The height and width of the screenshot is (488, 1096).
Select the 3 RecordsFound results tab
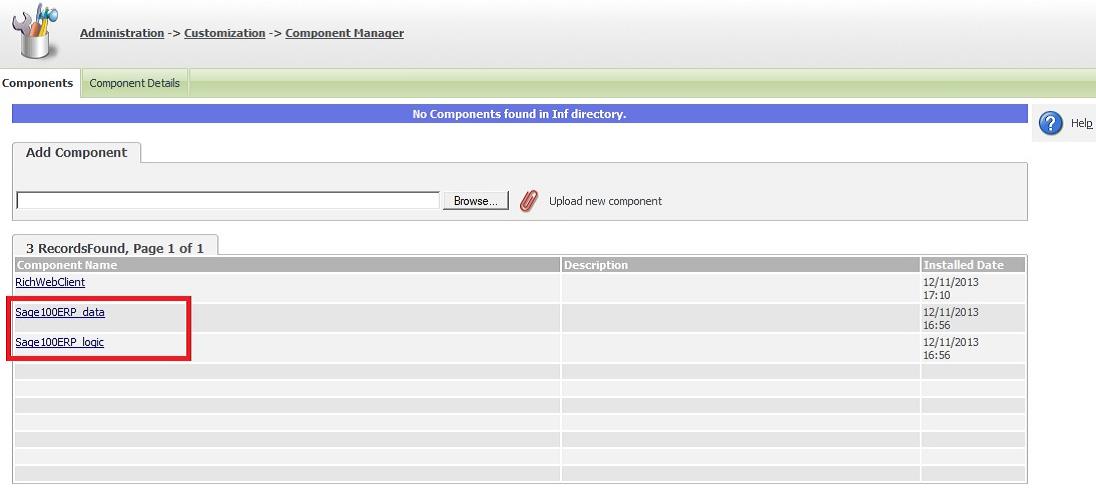tap(115, 248)
